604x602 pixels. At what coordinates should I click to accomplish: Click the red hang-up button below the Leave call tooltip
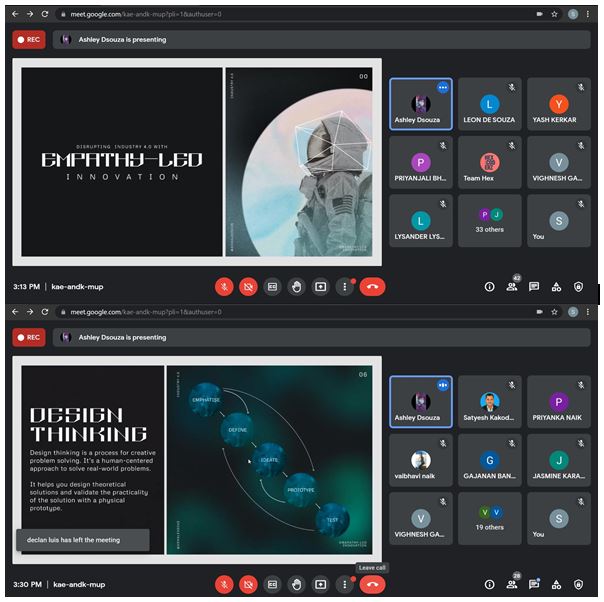372,585
